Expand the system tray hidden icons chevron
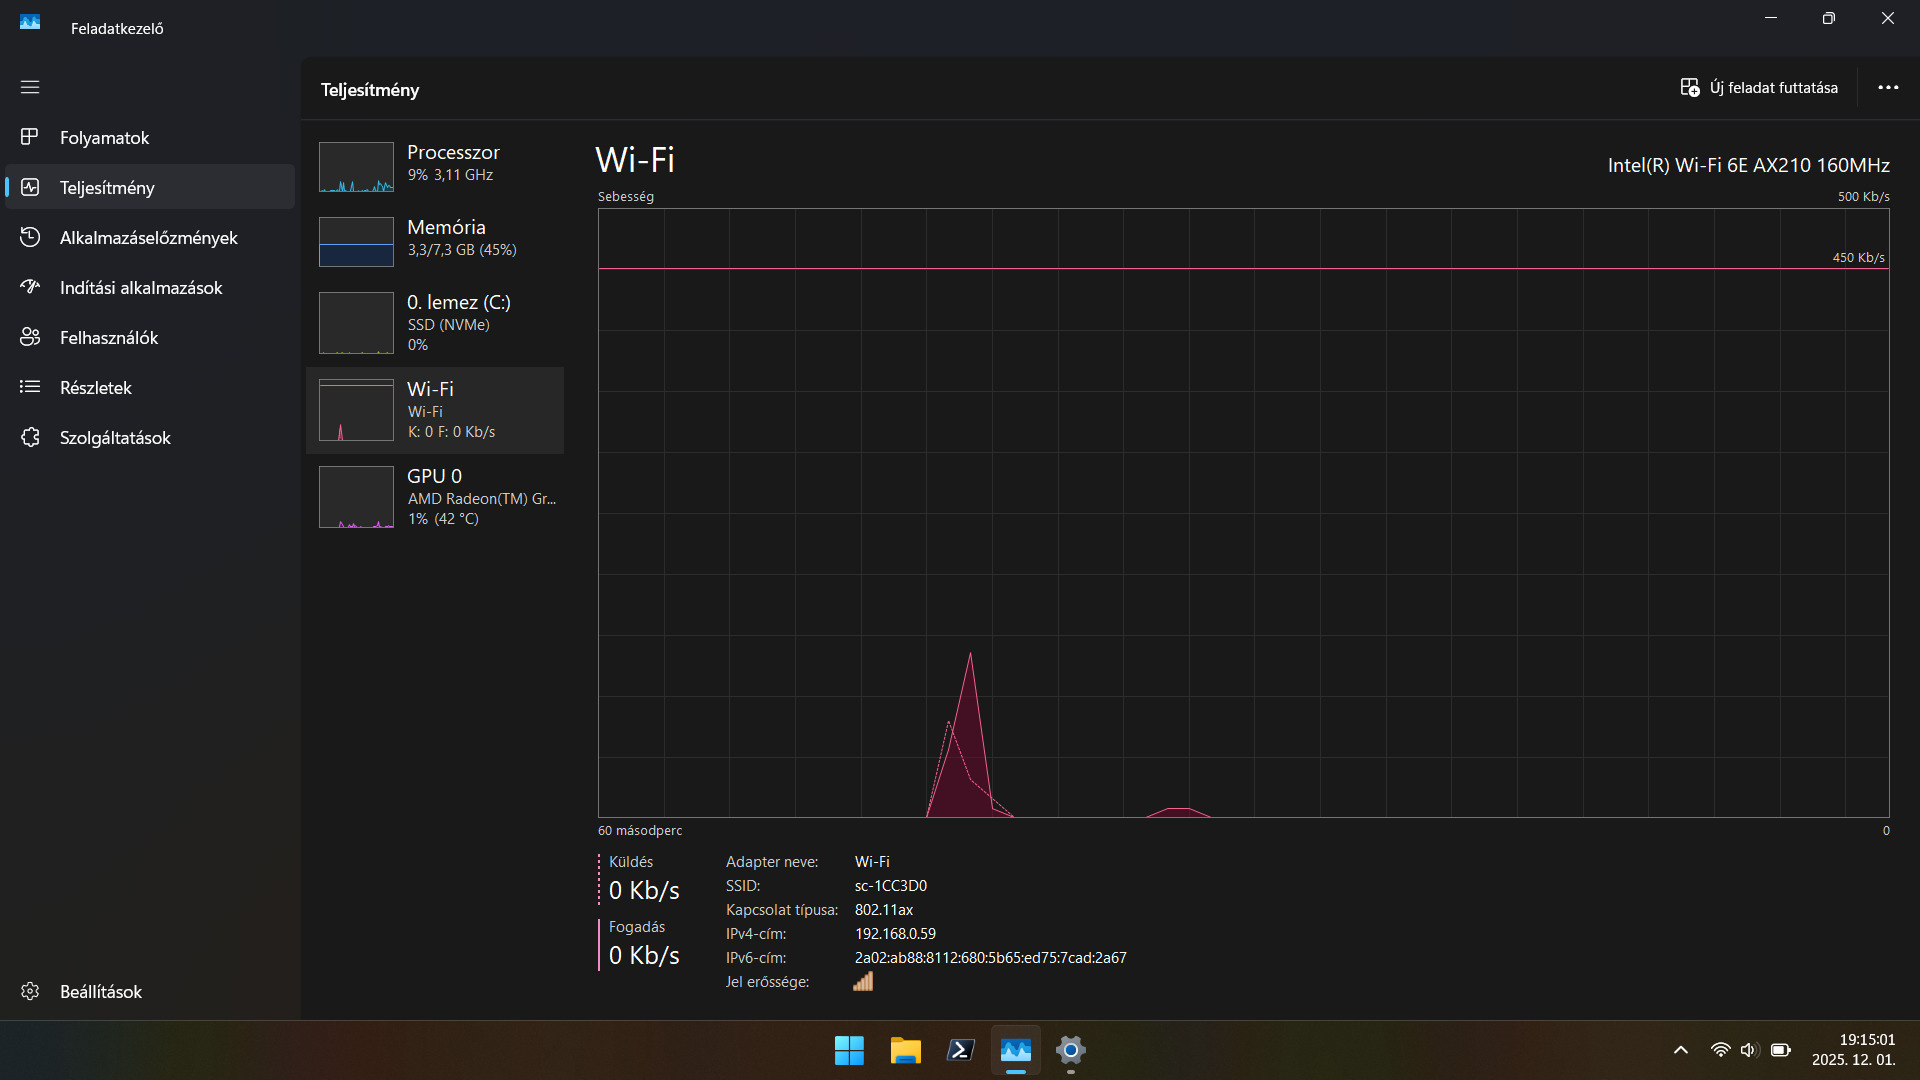The image size is (1920, 1080). click(x=1681, y=1050)
